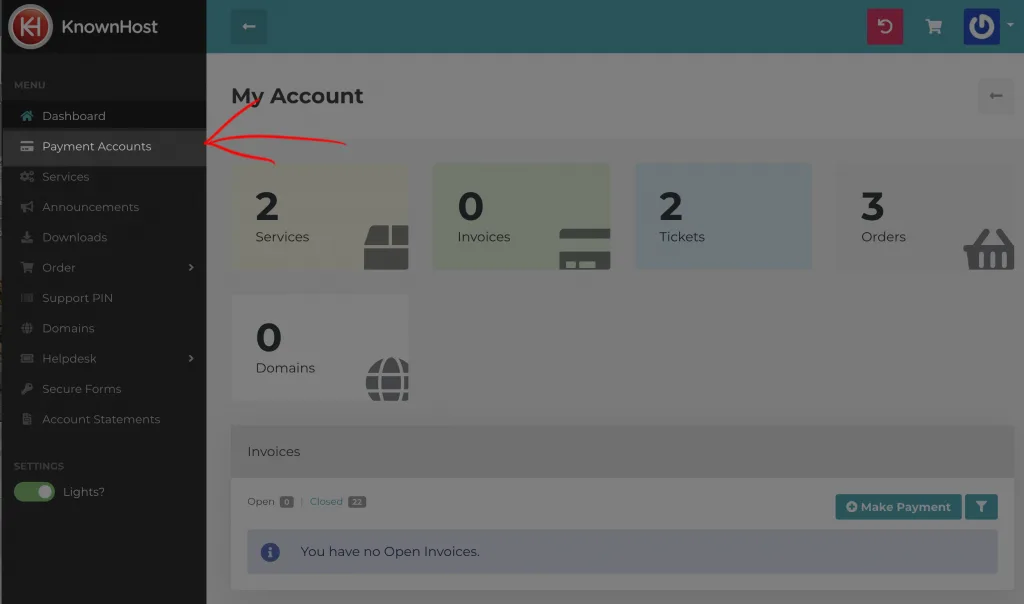Open the user power avatar icon
1024x604 pixels.
981,27
